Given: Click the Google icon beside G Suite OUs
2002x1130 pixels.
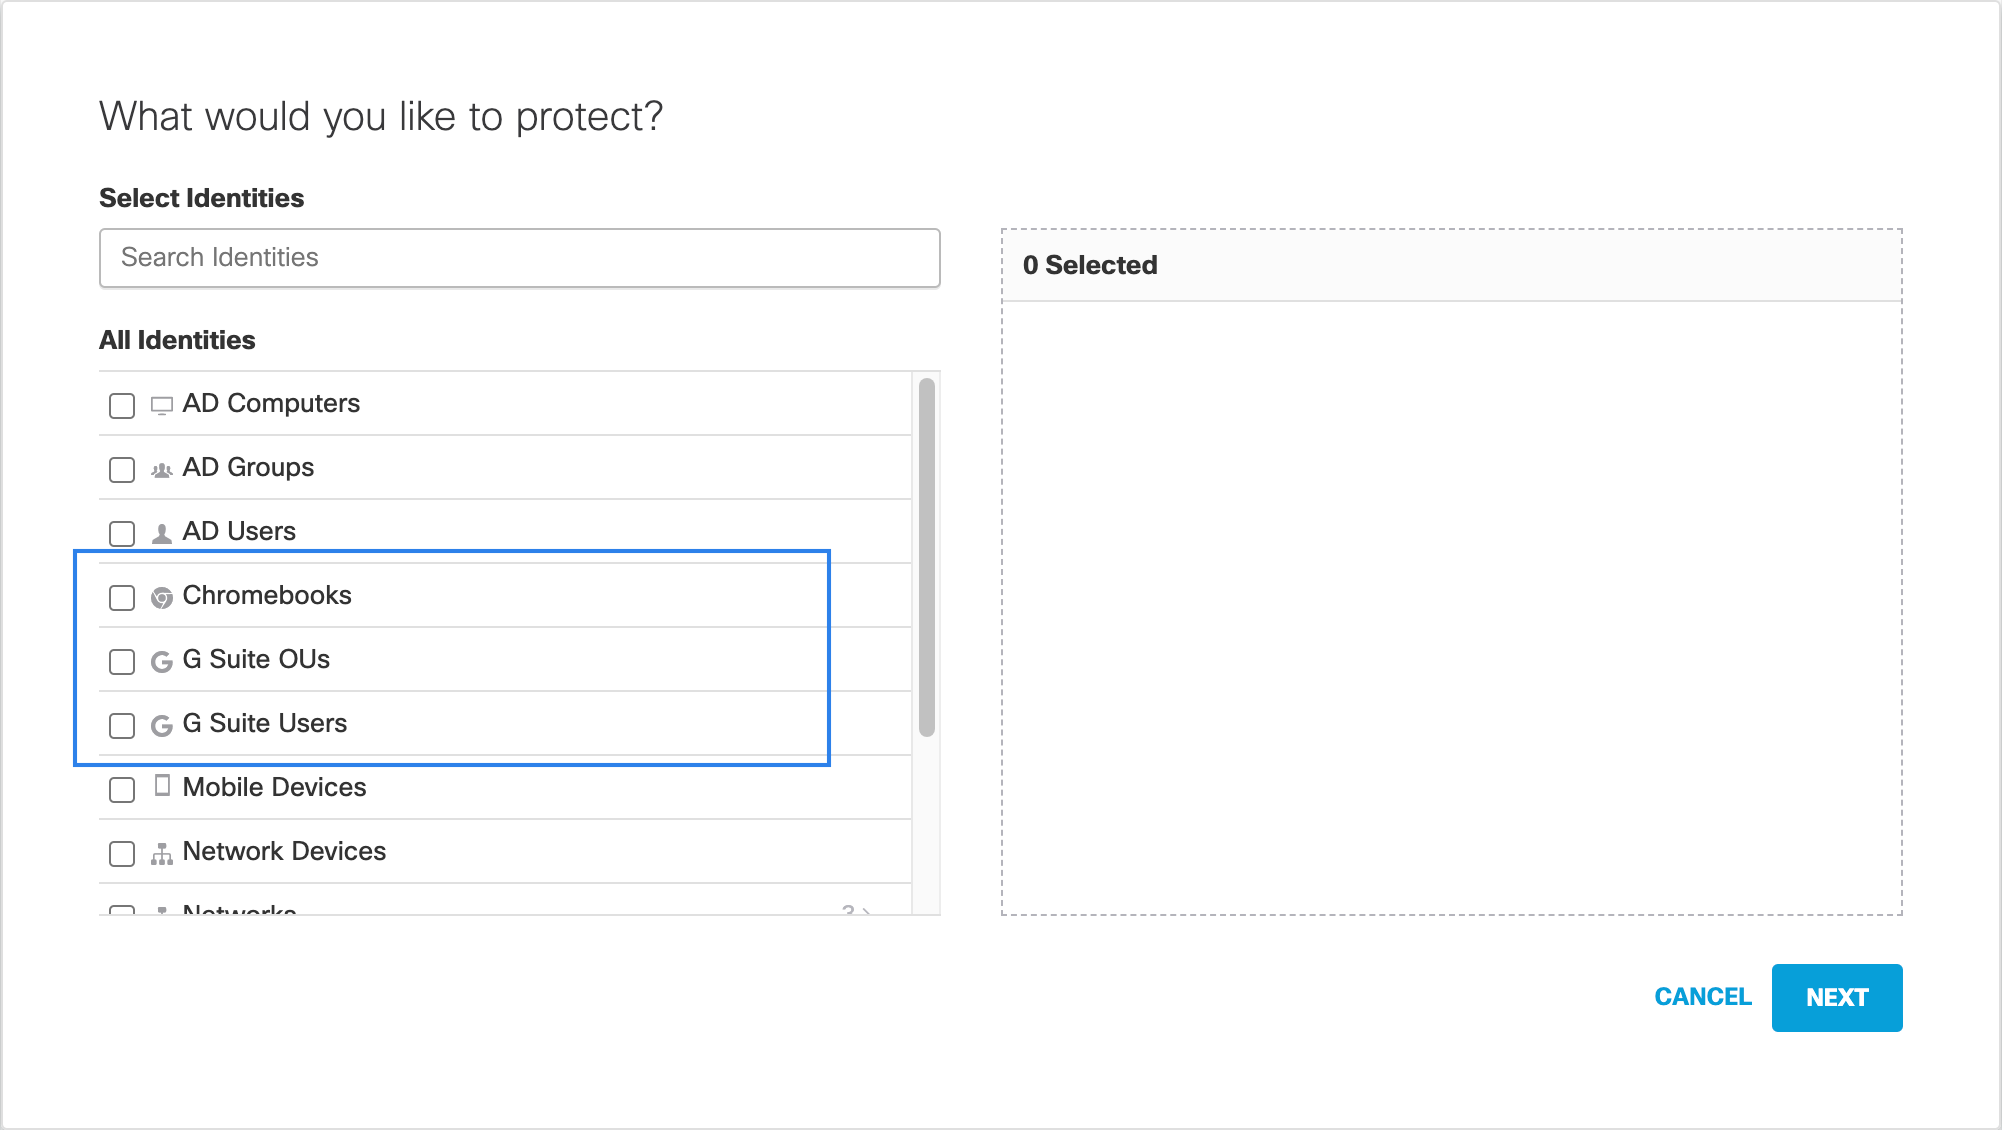Looking at the screenshot, I should [x=161, y=662].
